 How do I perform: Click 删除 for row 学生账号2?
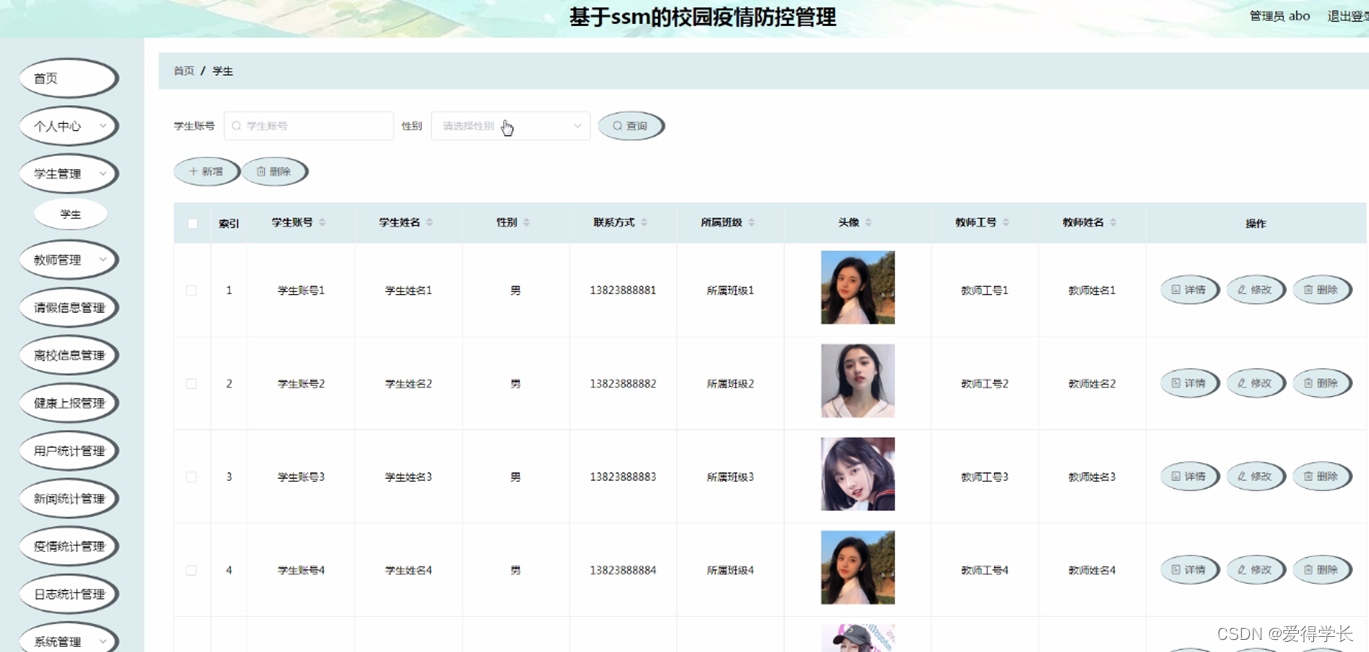coord(1322,383)
